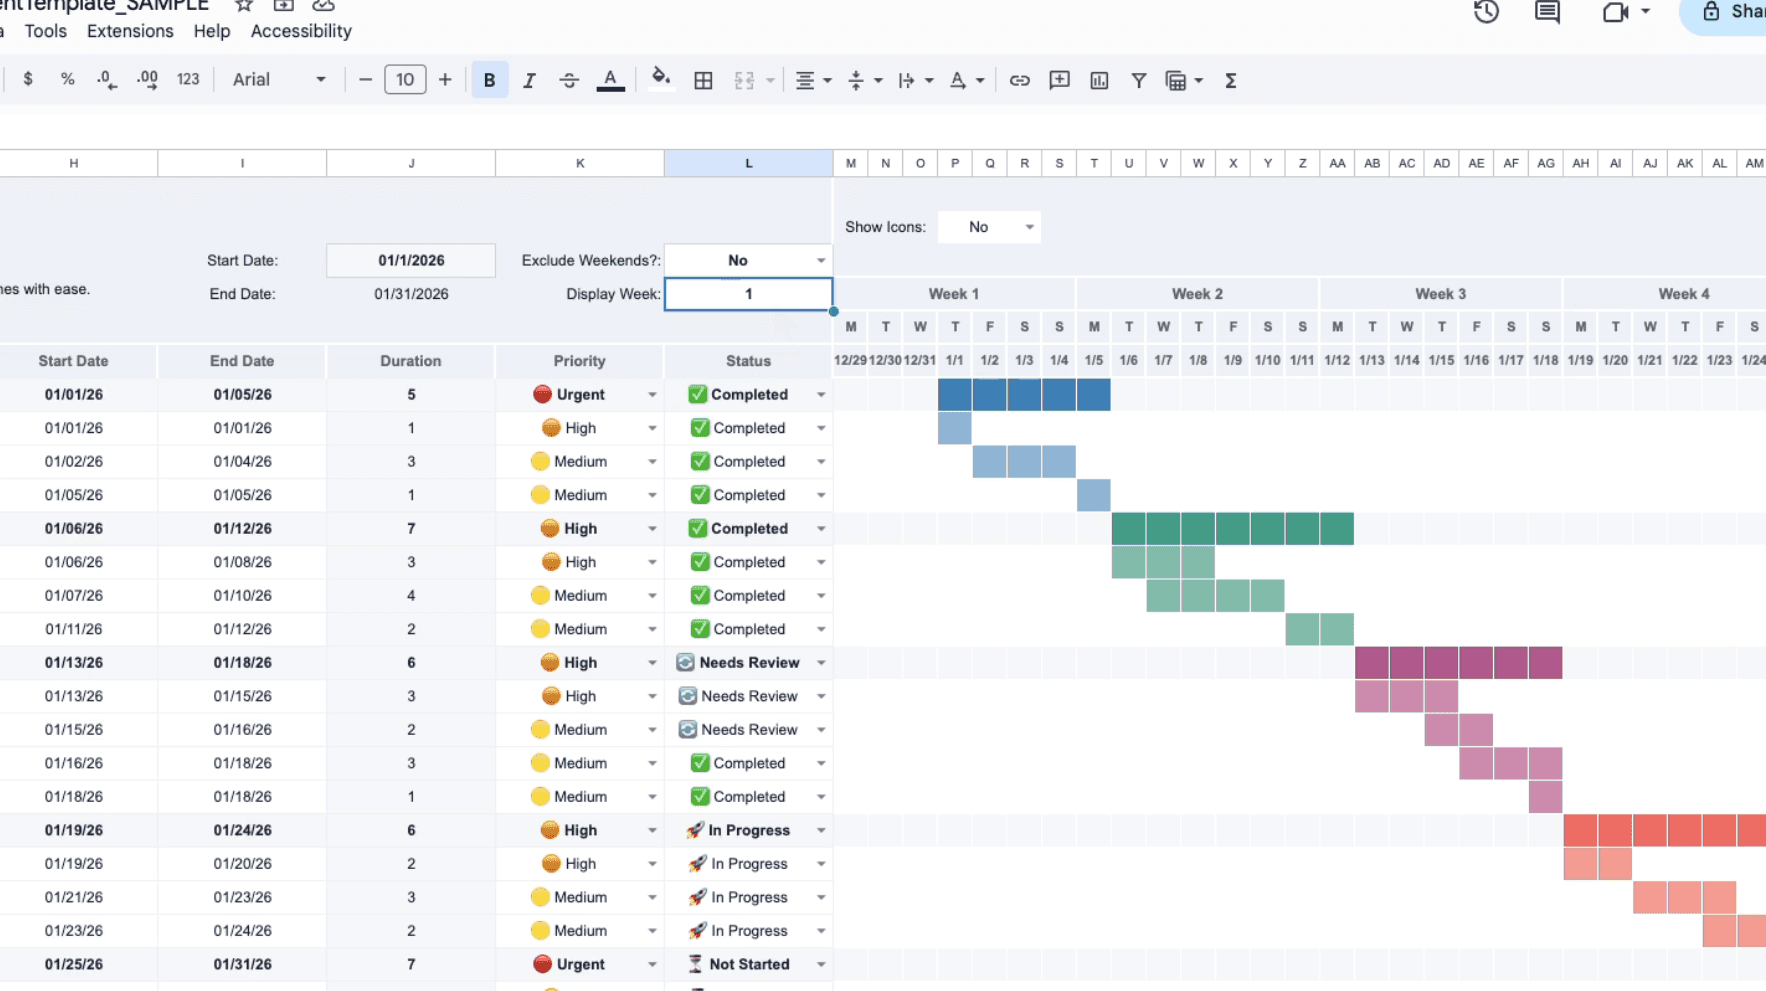The image size is (1766, 991).
Task: Click the Share button
Action: point(1735,13)
